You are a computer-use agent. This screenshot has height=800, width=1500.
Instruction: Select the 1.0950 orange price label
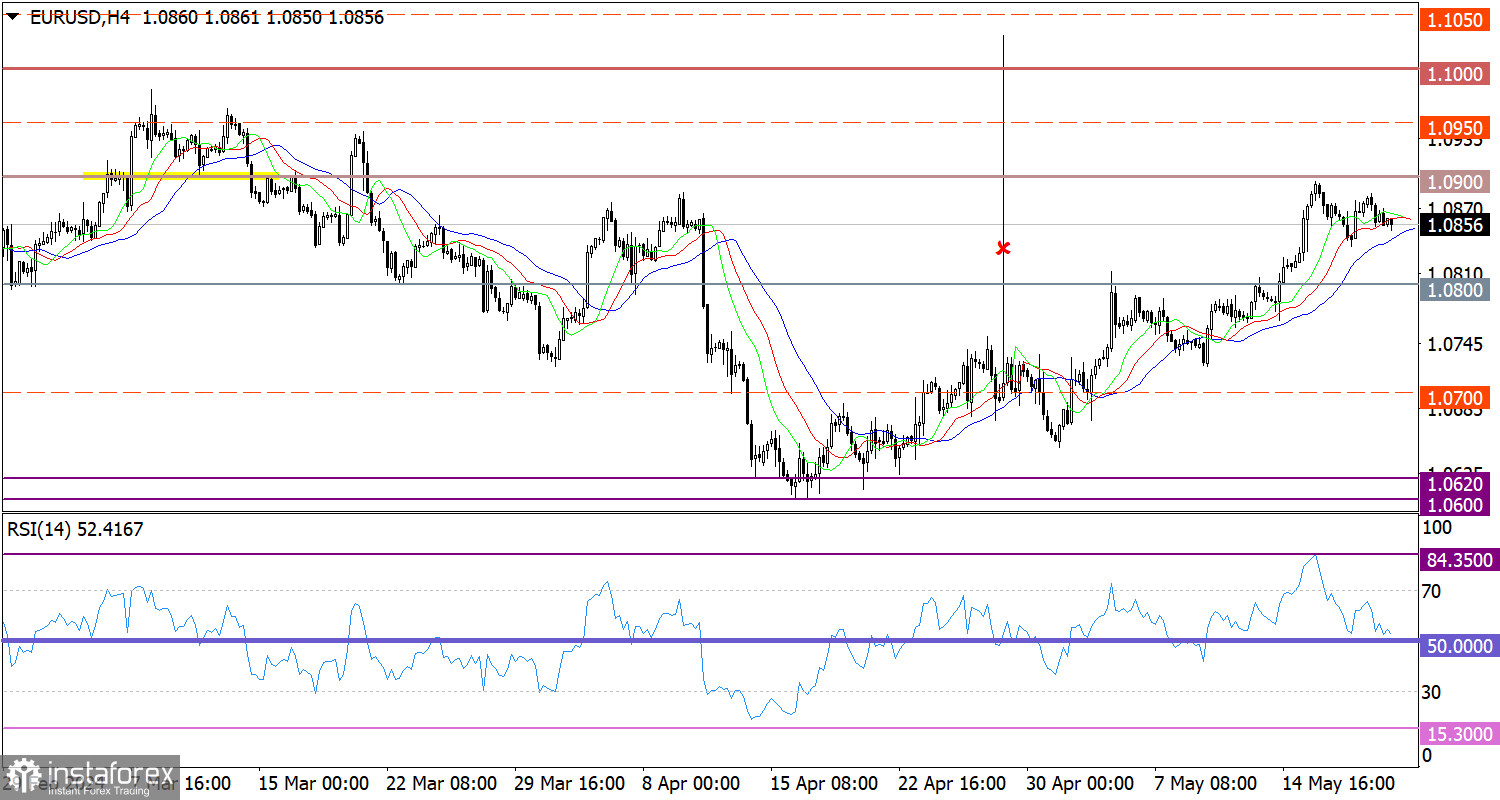coord(1454,128)
